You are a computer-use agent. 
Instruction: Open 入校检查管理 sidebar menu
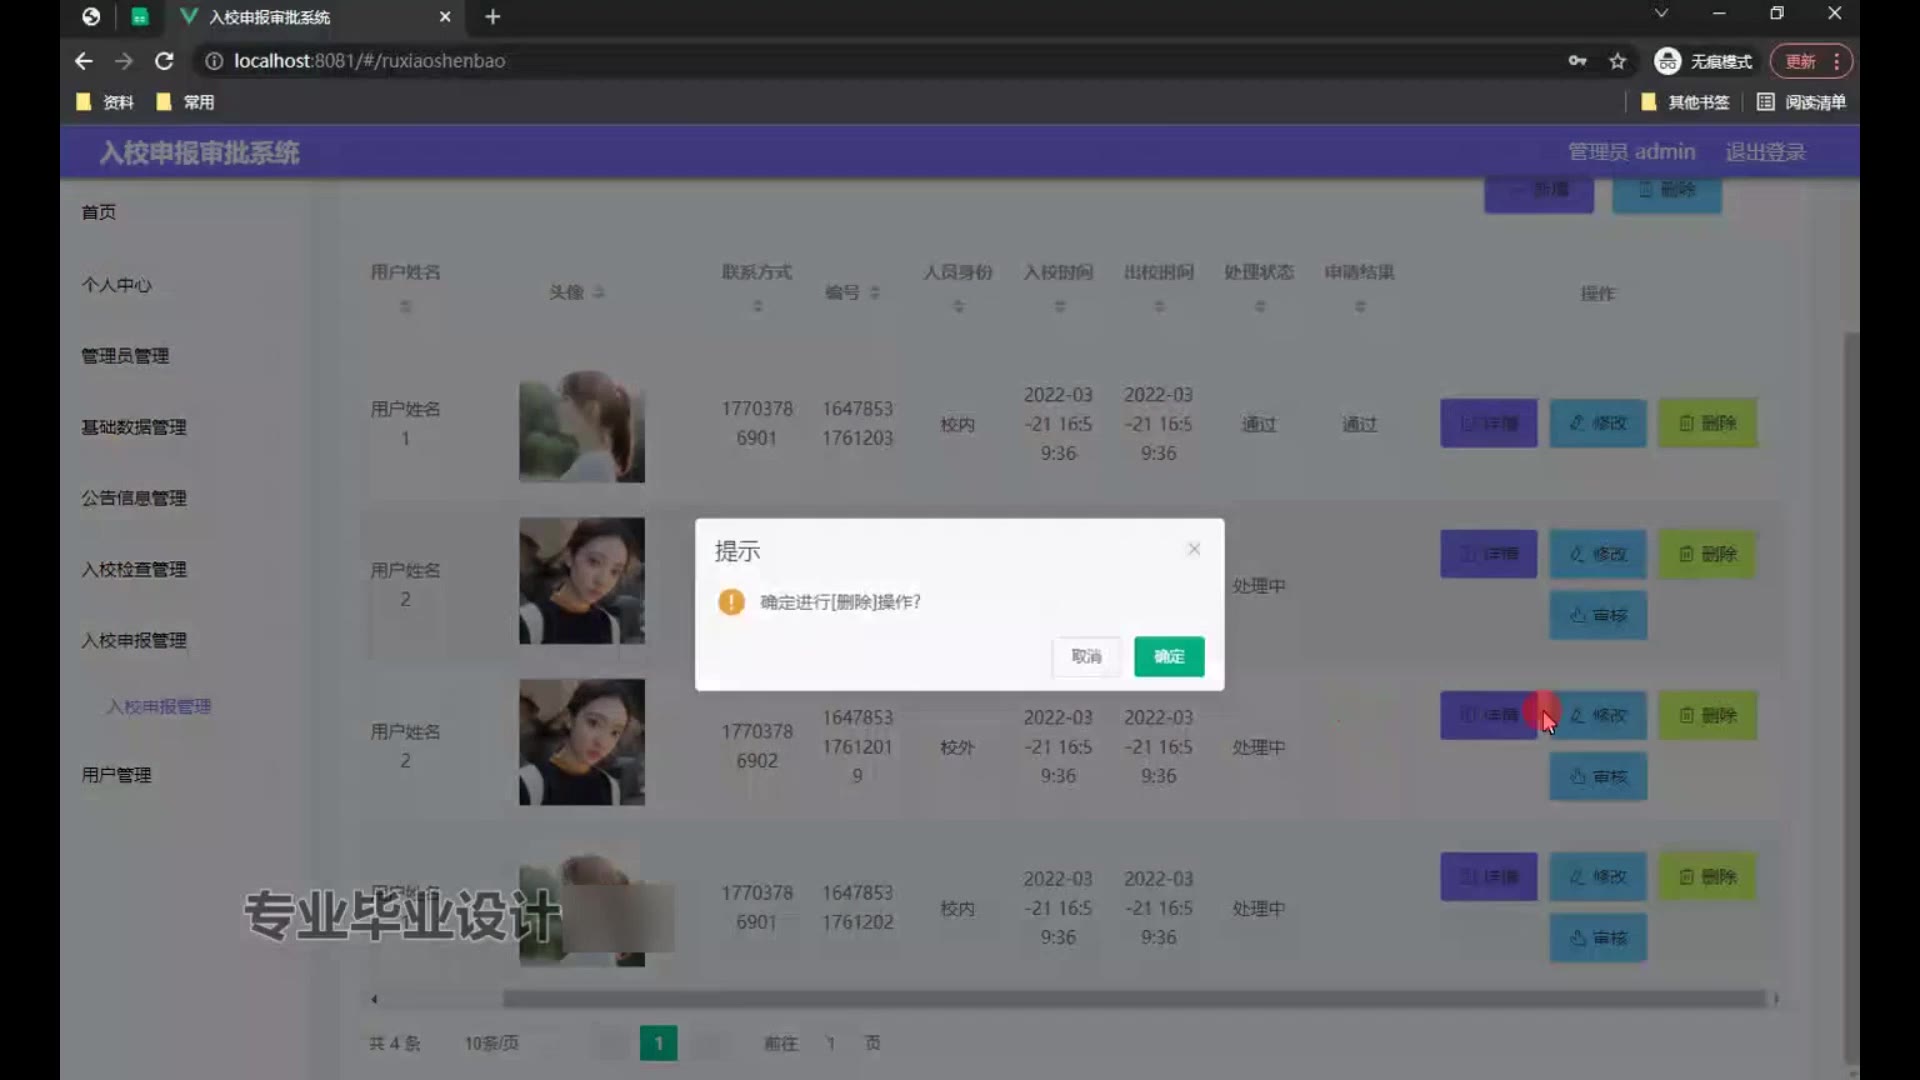134,569
